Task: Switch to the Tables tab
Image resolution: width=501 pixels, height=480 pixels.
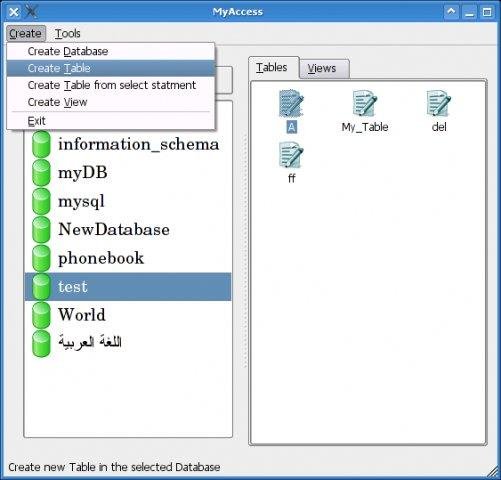Action: click(274, 68)
